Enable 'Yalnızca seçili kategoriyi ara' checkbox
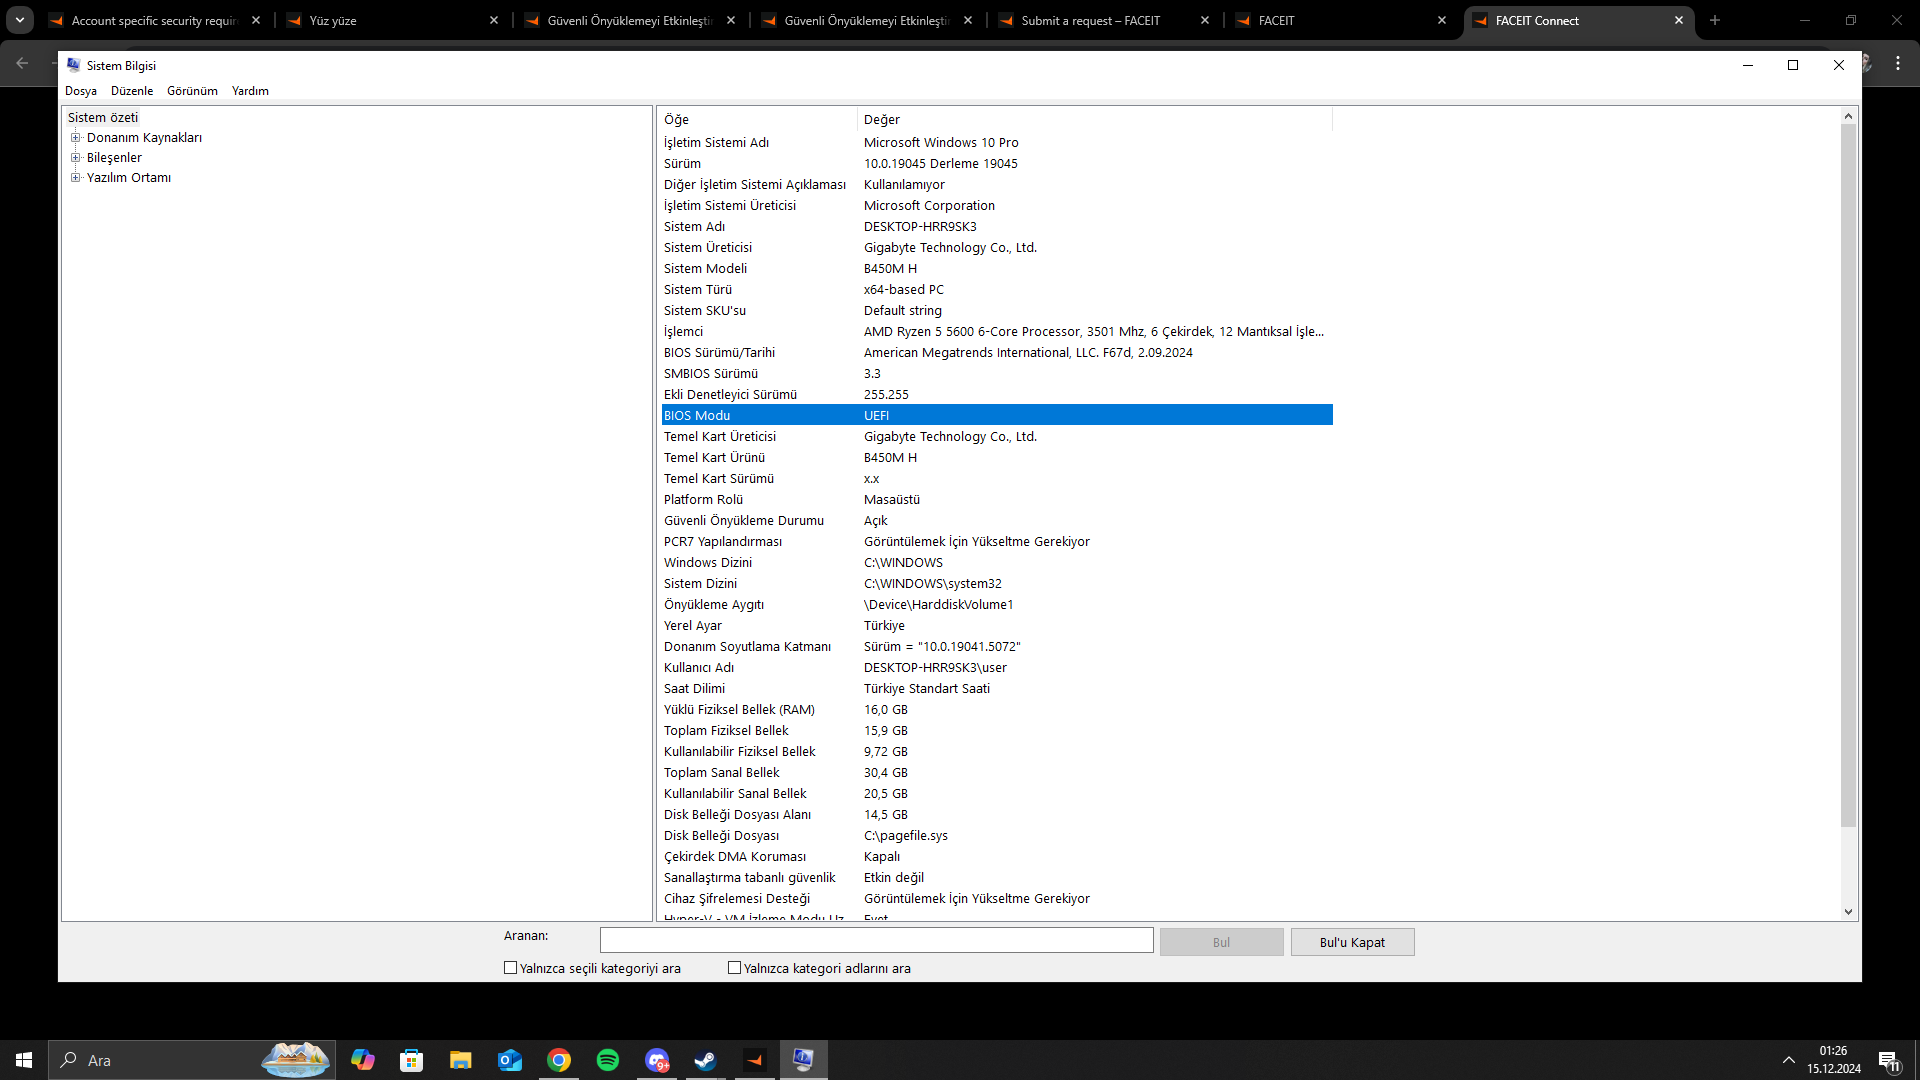1920x1080 pixels. click(511, 968)
